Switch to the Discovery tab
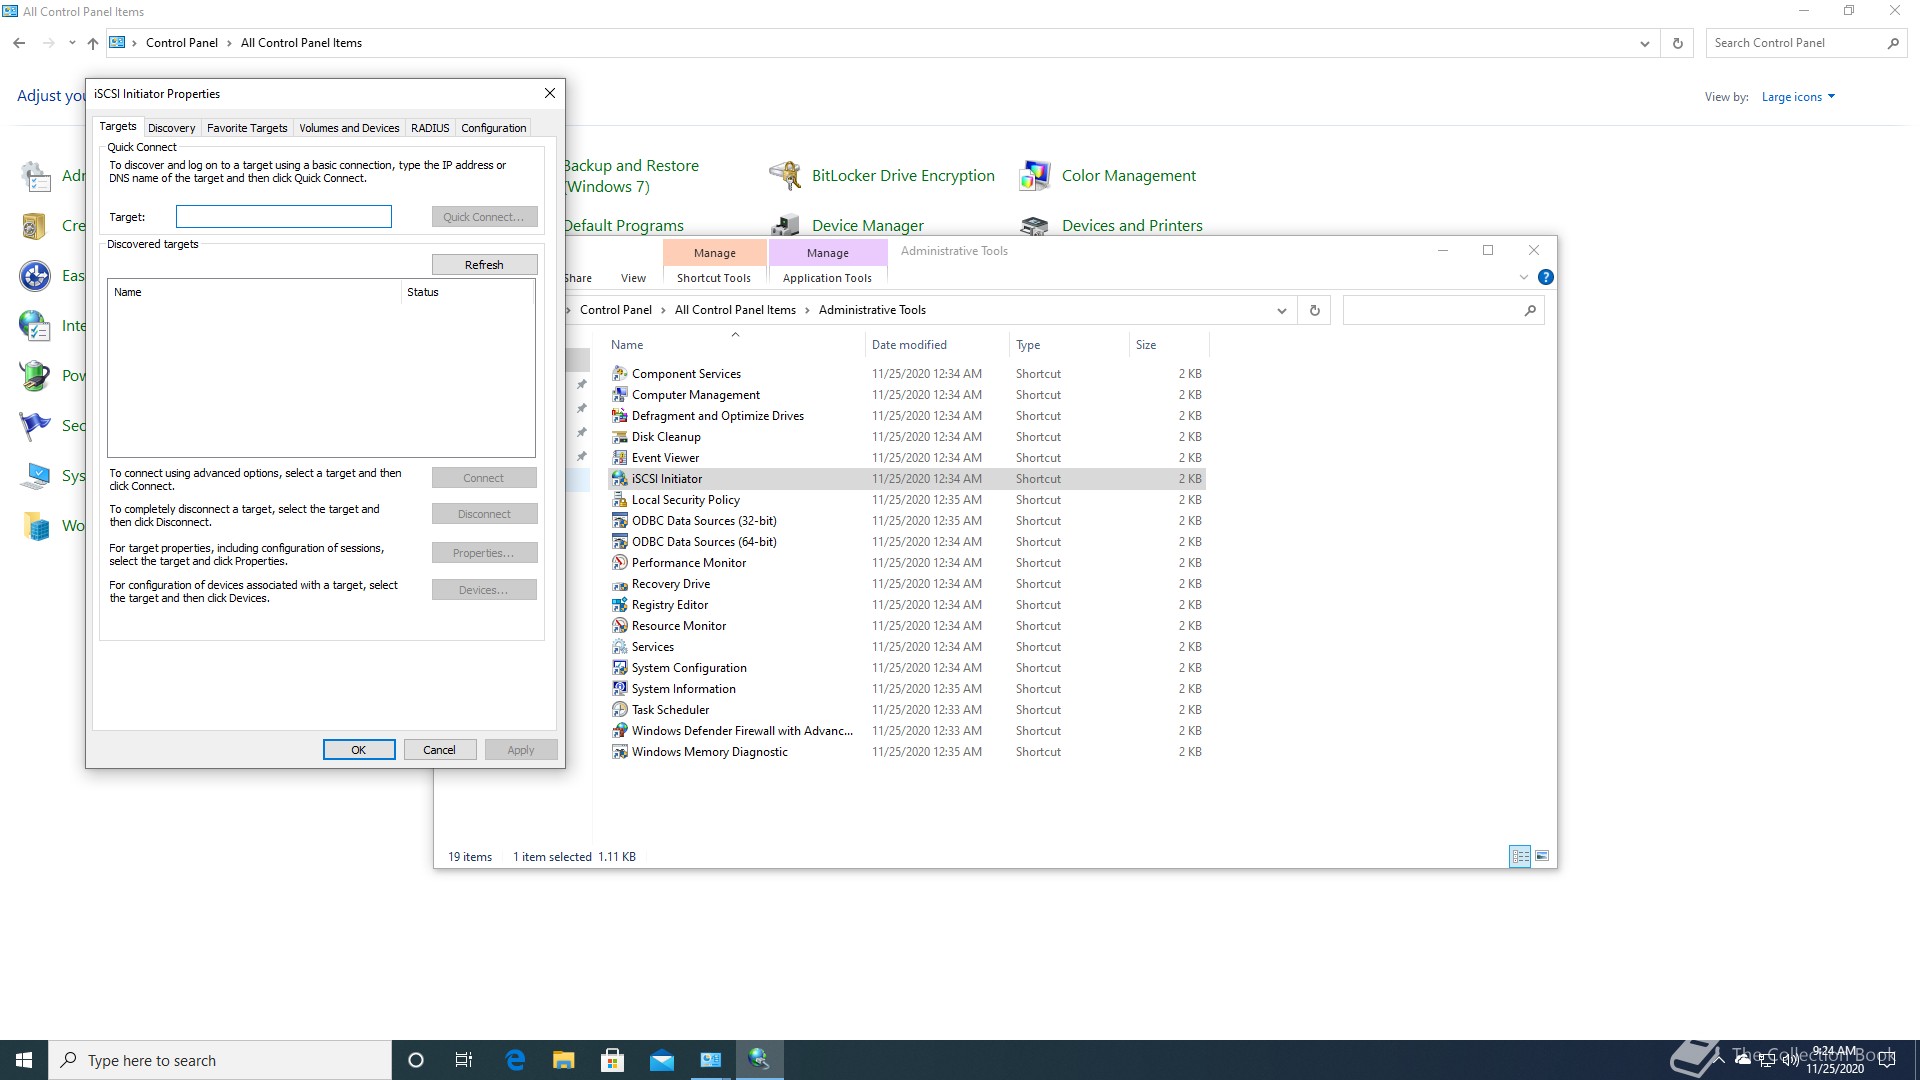This screenshot has width=1920, height=1080. point(171,128)
